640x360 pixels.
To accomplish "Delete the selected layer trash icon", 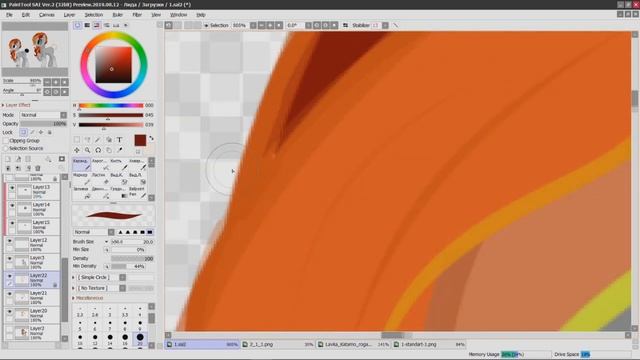I will click(38, 168).
